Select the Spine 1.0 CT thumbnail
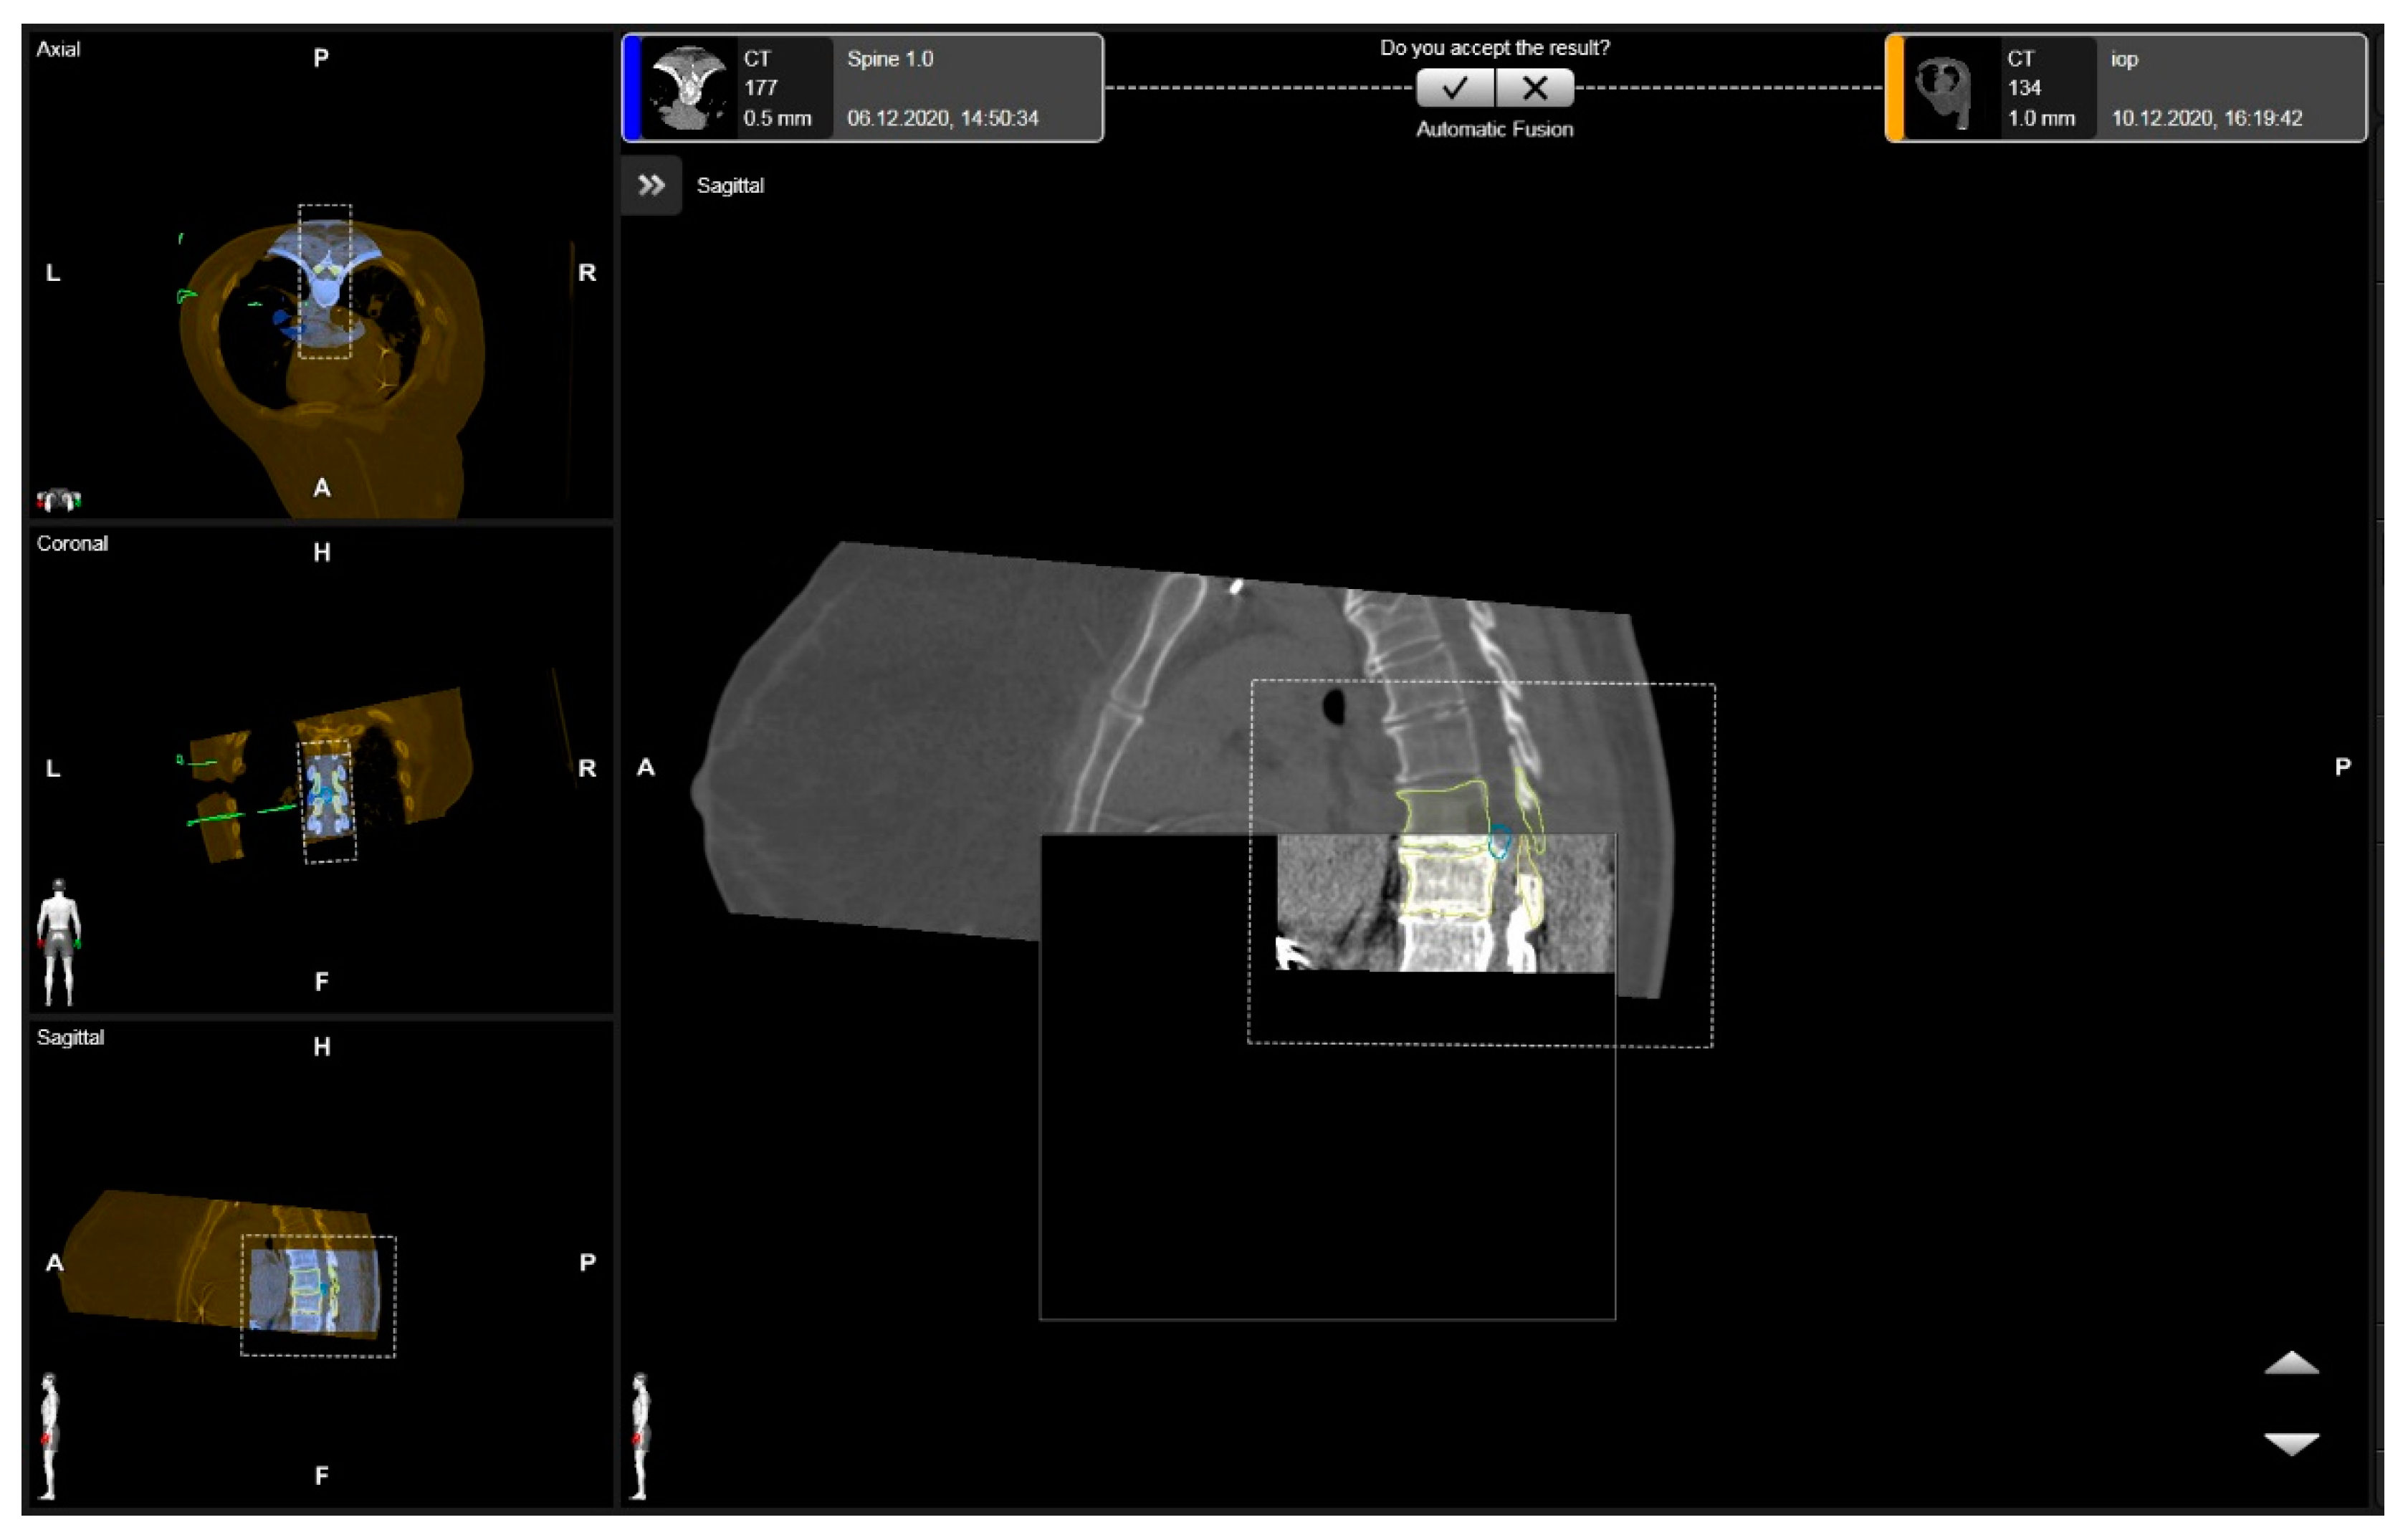Screen dimensions: 2408x1535 (687, 88)
